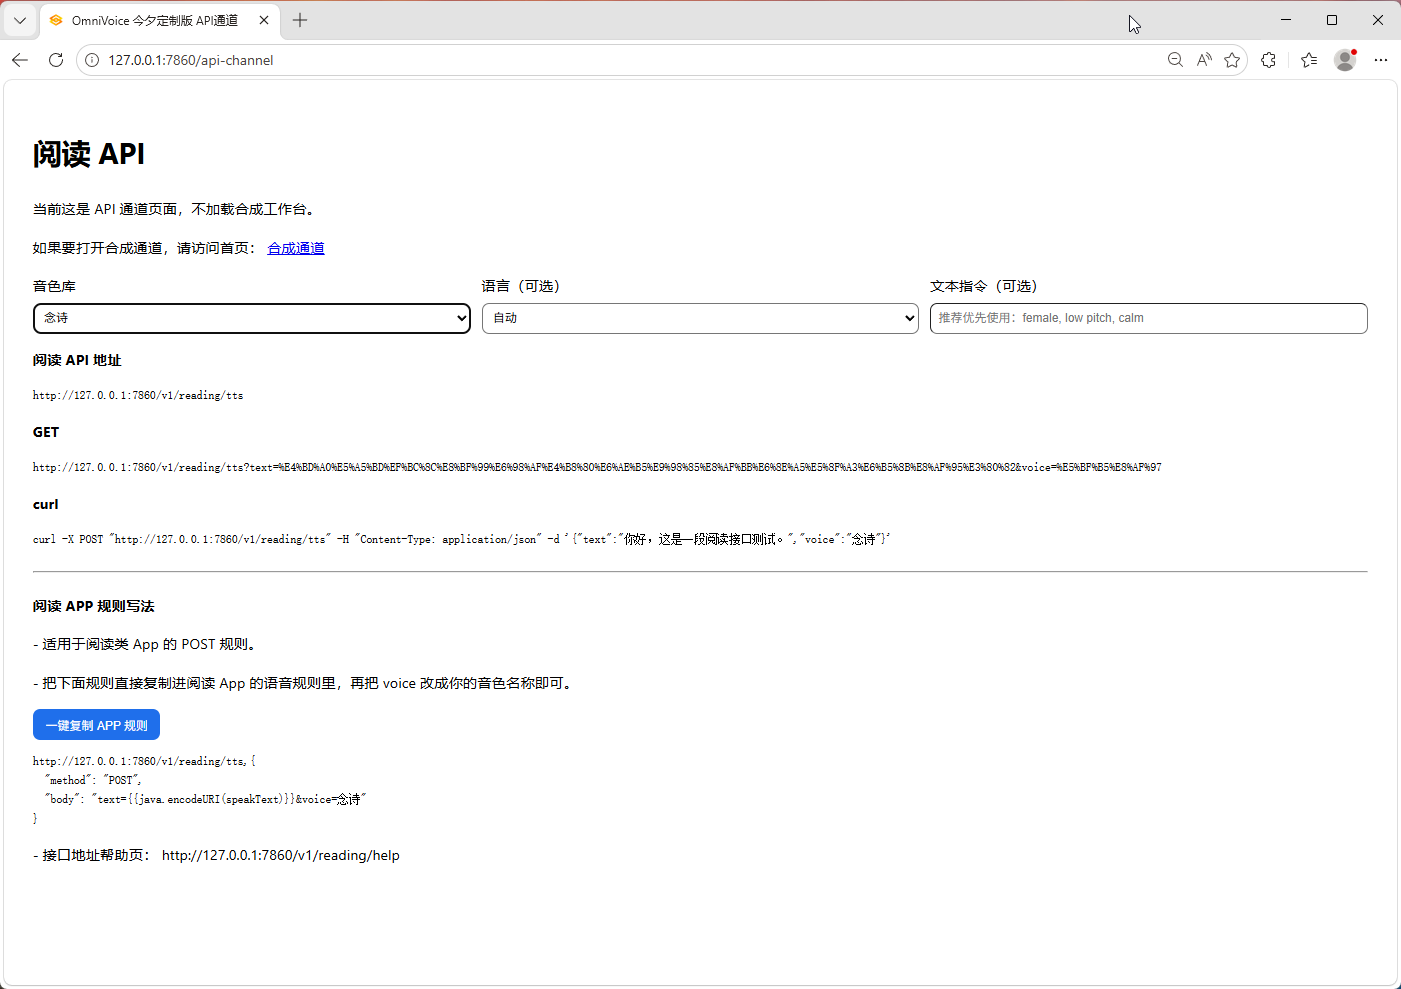
Task: Close the OmniVoice tab
Action: [x=264, y=20]
